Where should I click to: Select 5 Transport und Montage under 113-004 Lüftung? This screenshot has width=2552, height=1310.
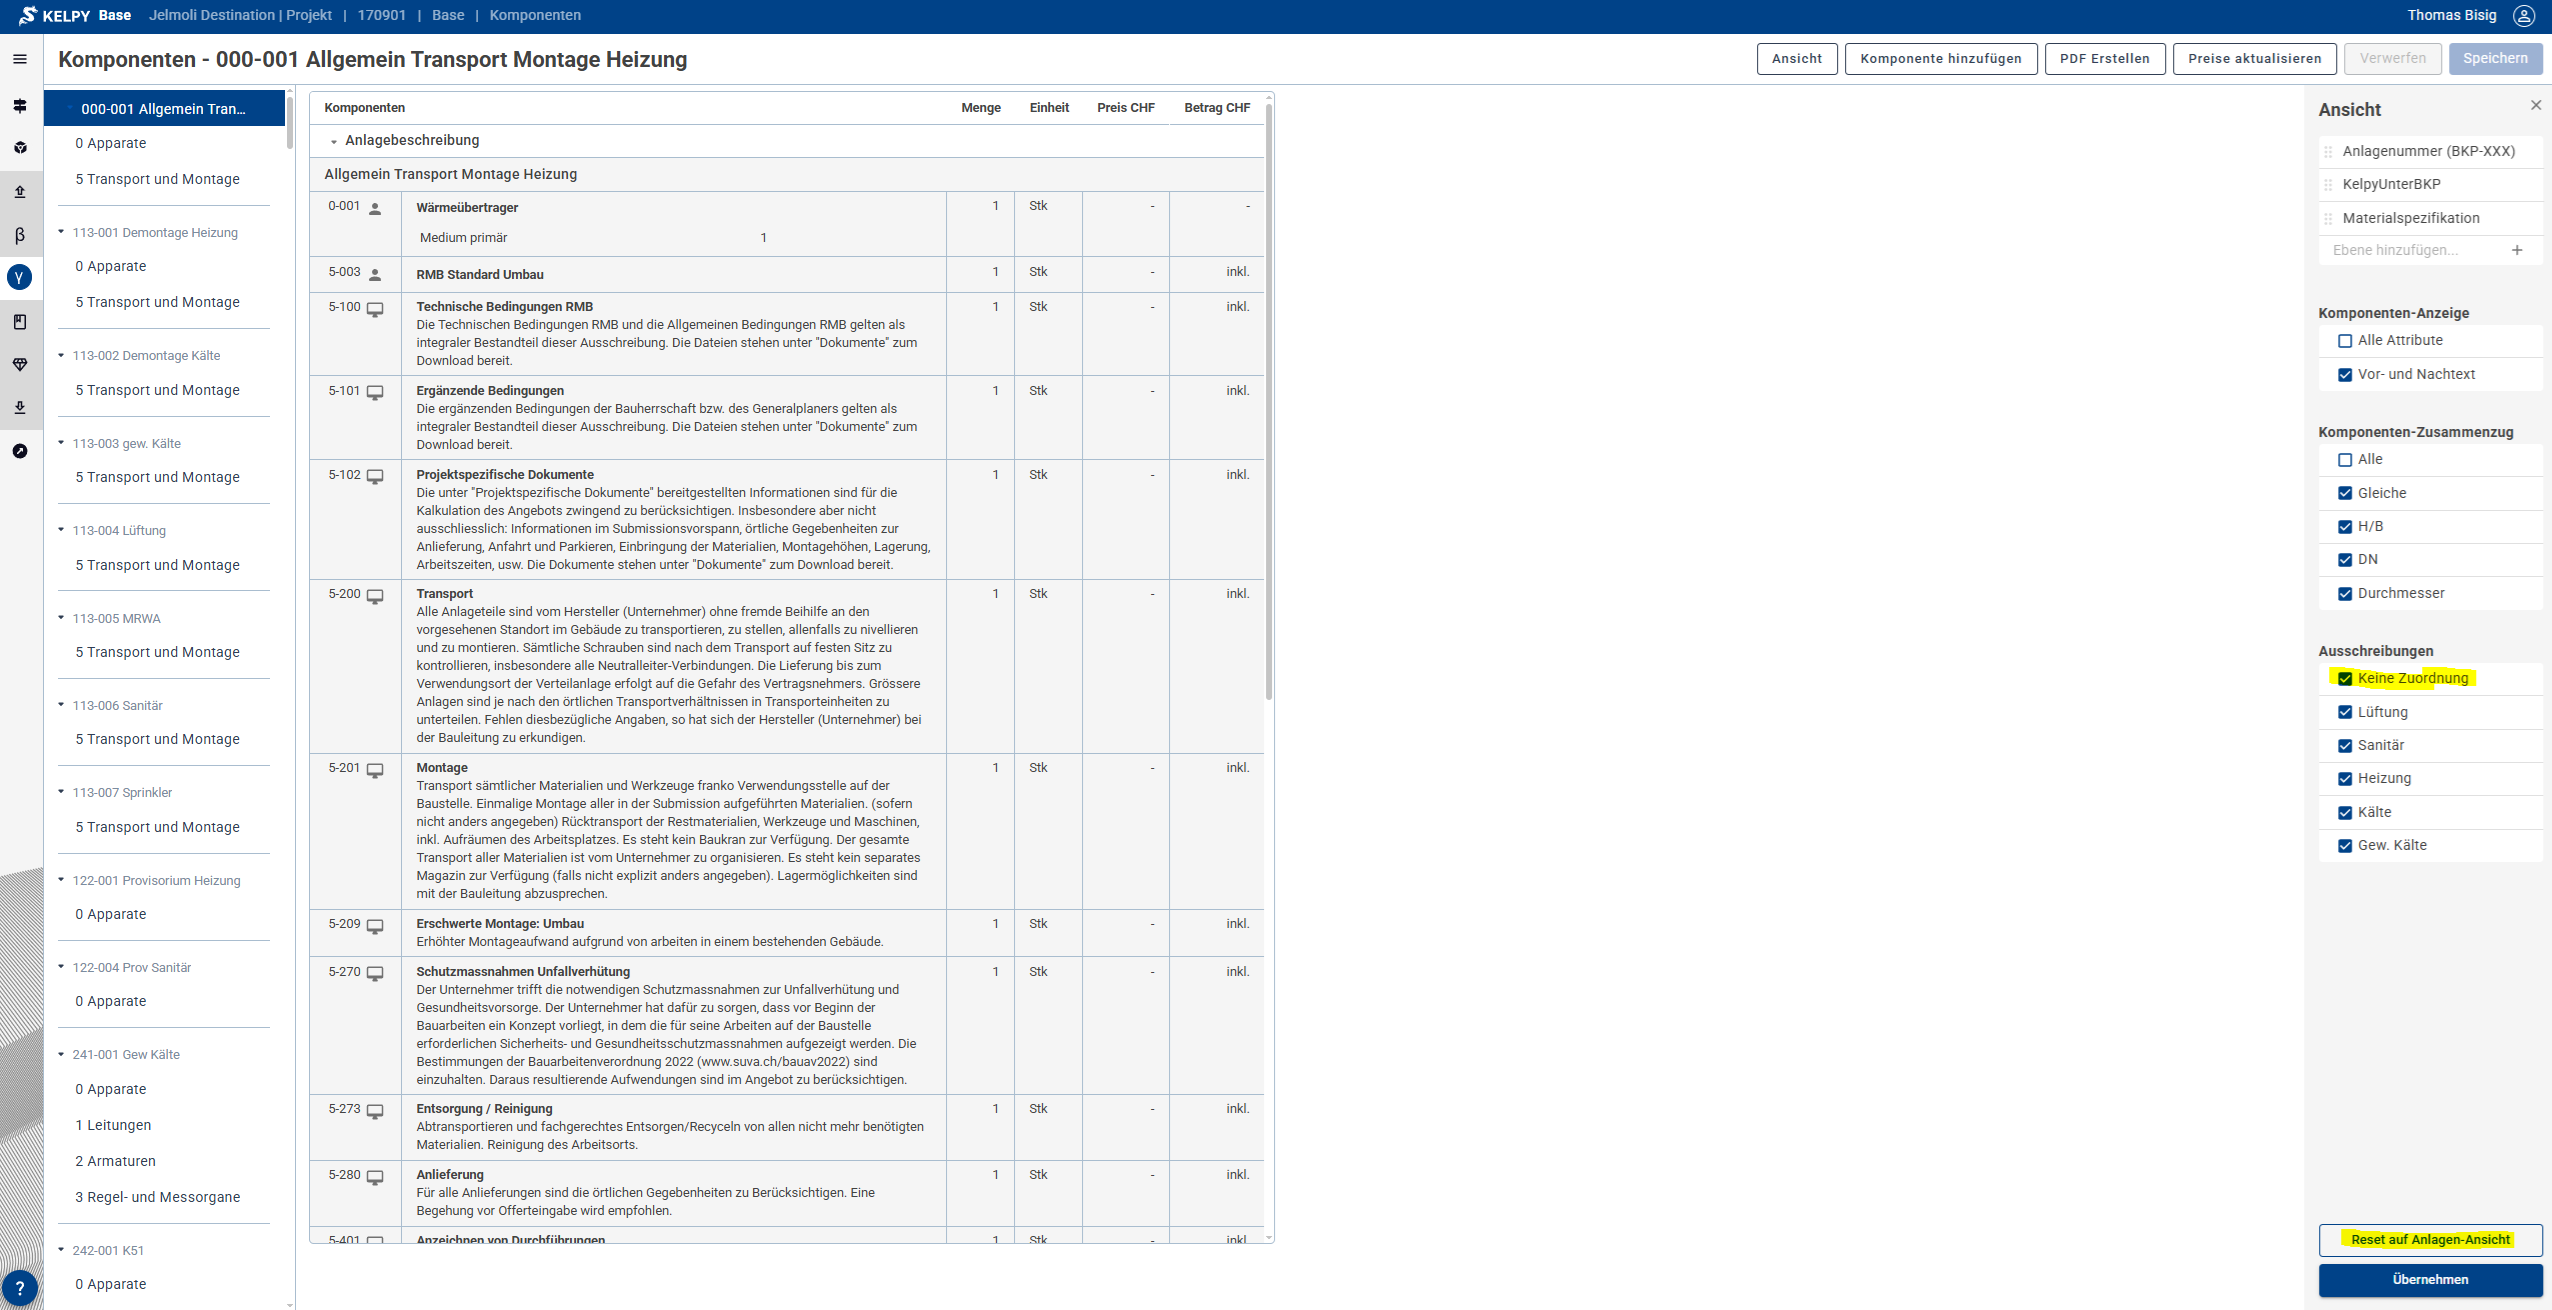(157, 565)
